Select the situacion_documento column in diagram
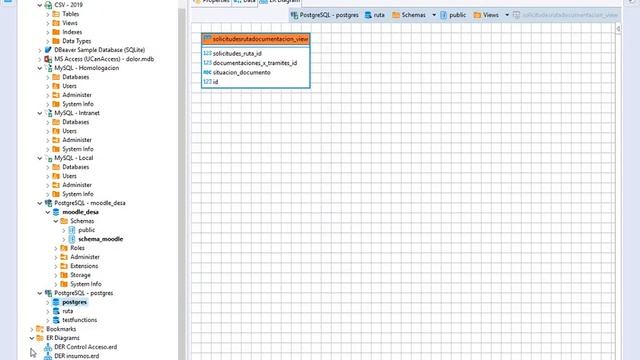This screenshot has width=640, height=360. click(242, 72)
